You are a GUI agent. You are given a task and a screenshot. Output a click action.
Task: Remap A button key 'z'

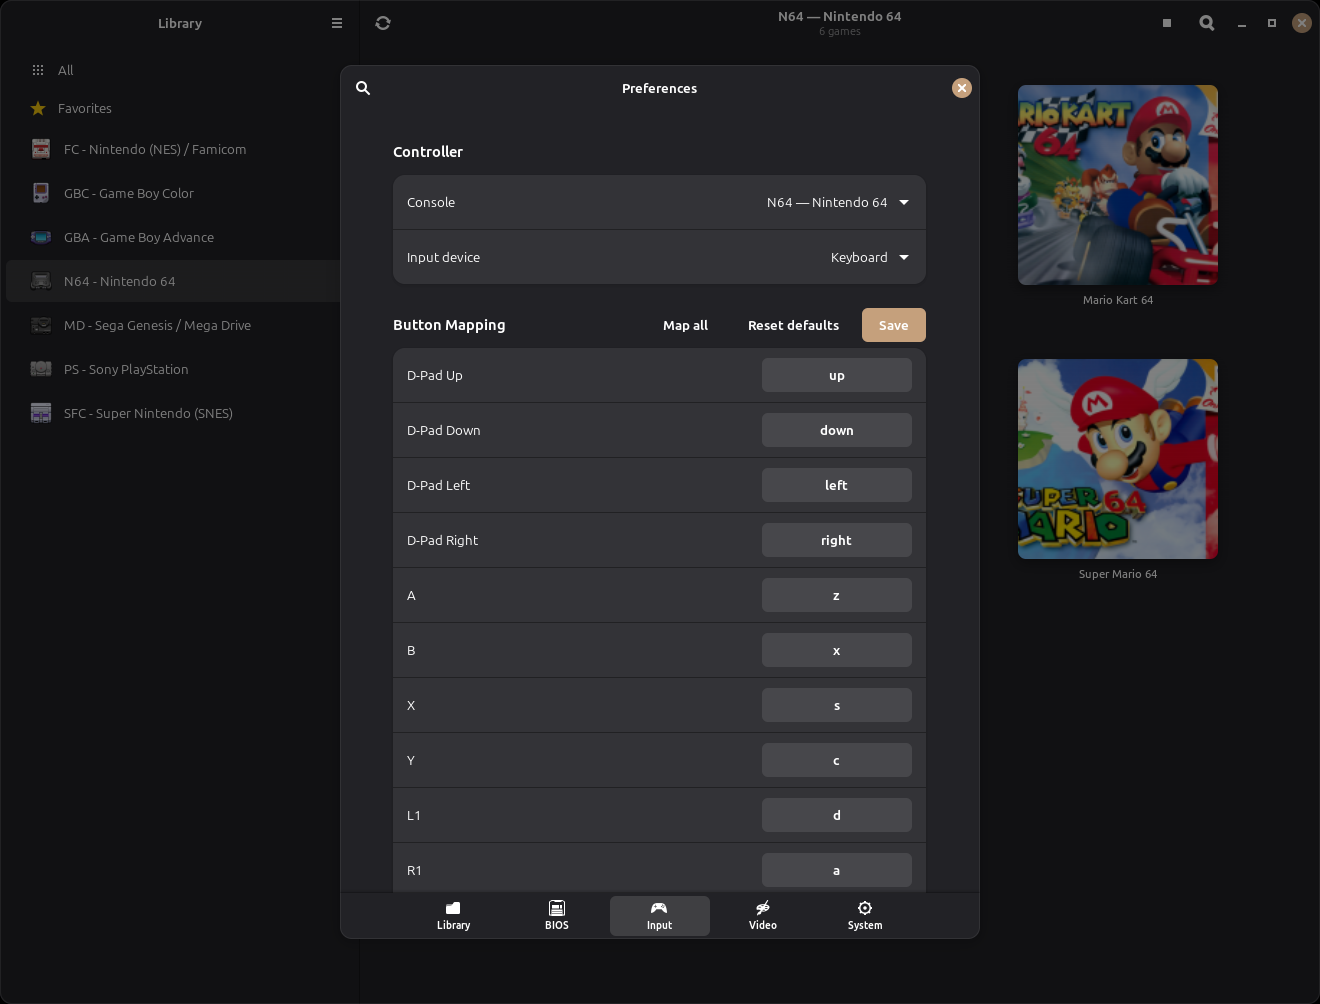(837, 595)
